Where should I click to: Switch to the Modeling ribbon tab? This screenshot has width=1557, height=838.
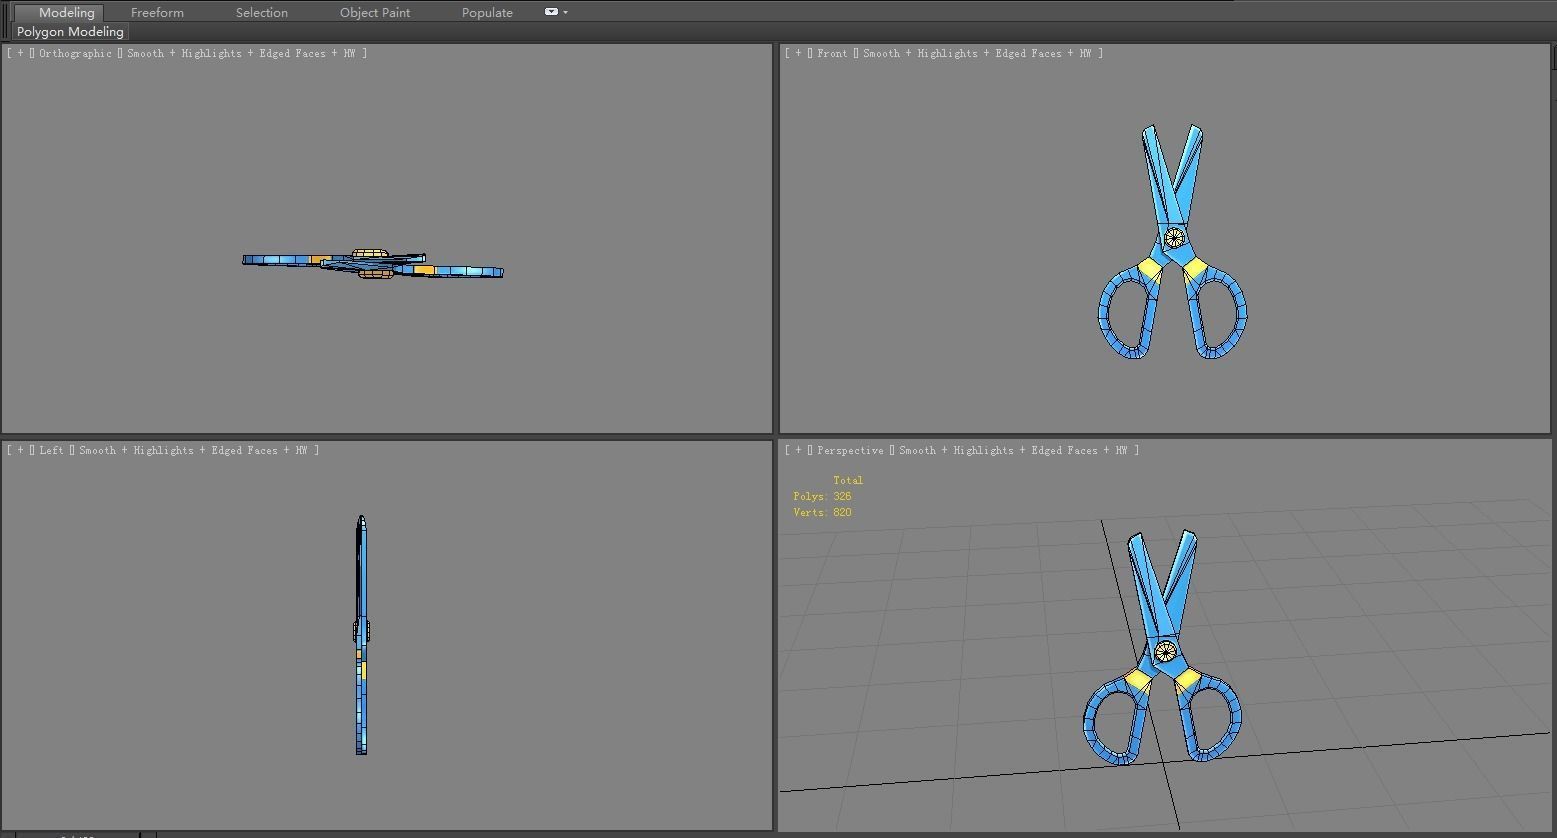coord(61,13)
